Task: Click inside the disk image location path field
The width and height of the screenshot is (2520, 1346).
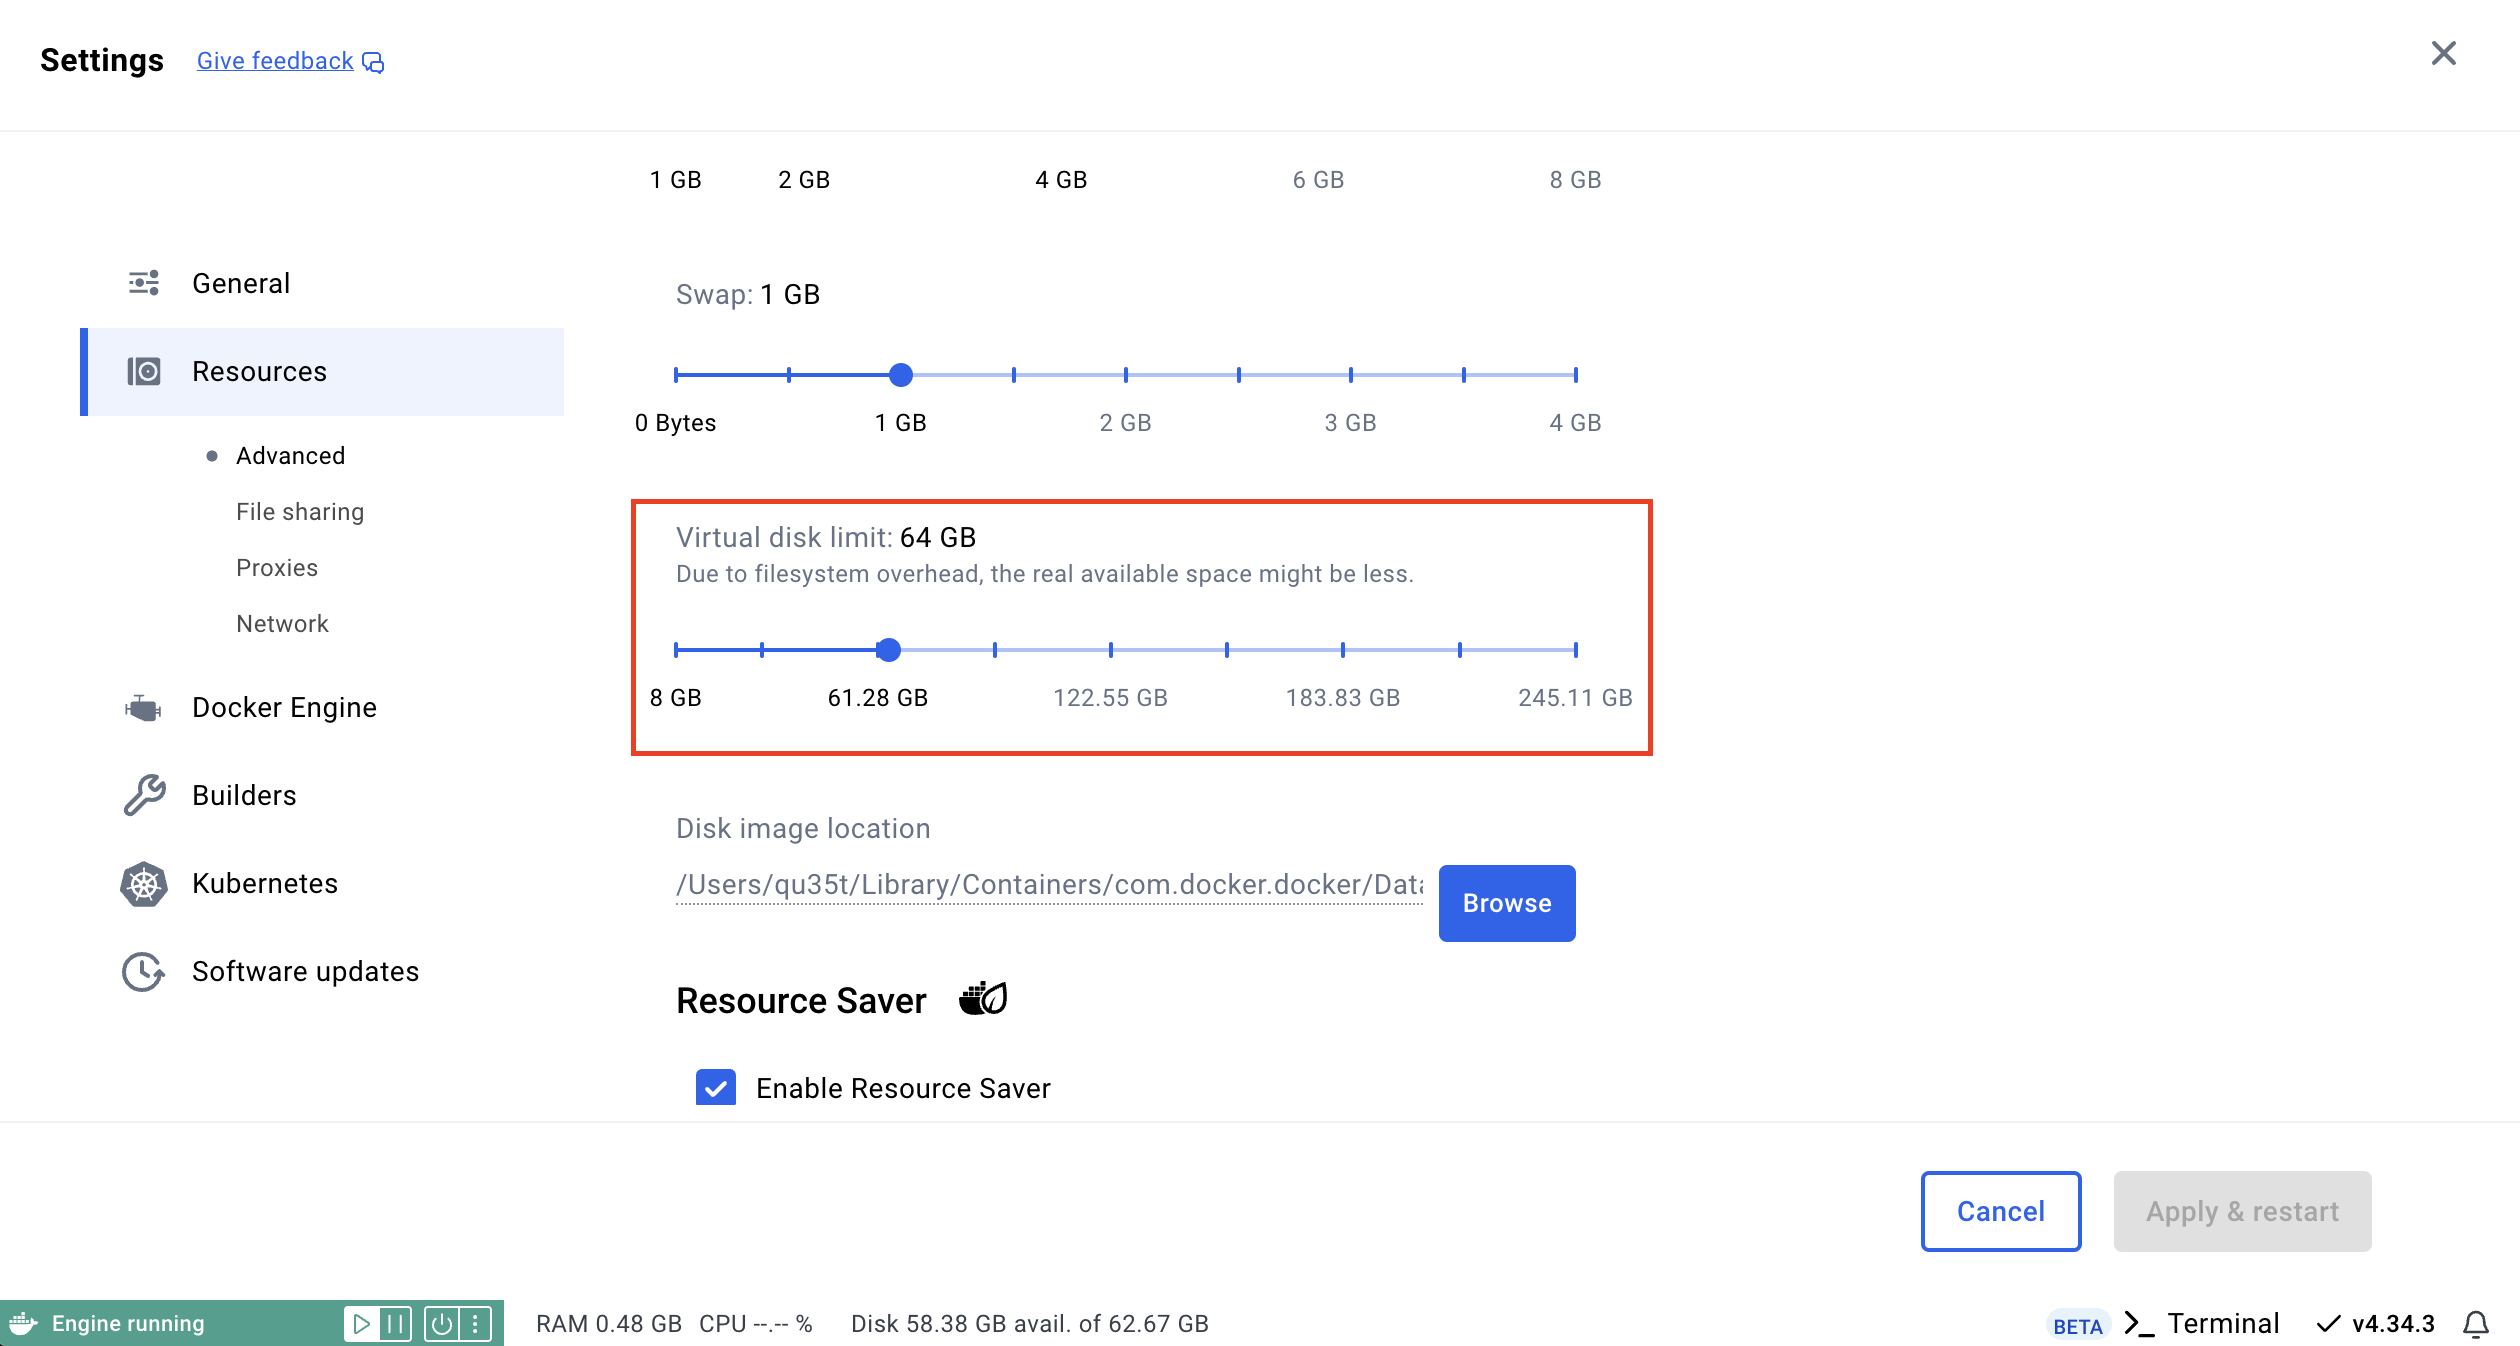Action: (1048, 884)
